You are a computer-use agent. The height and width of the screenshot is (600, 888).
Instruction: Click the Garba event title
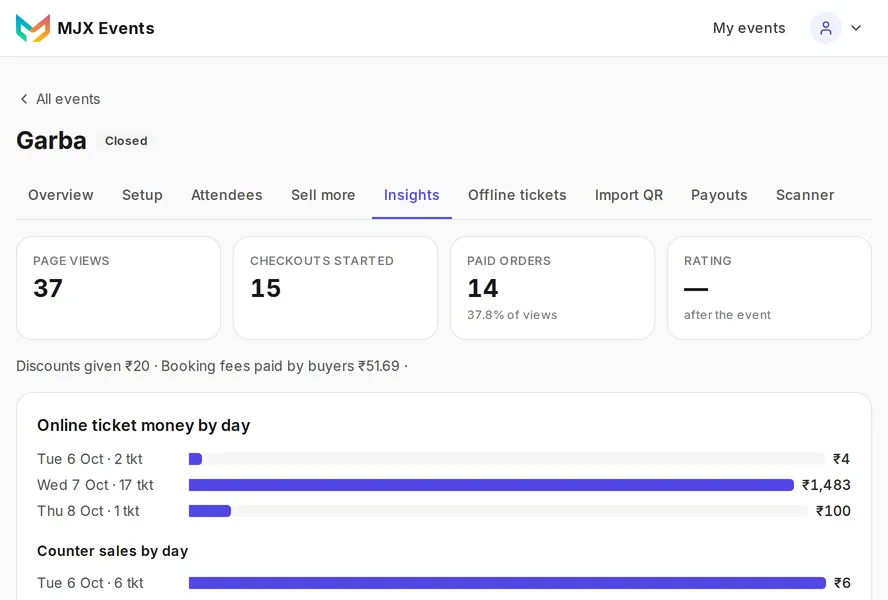pyautogui.click(x=51, y=141)
